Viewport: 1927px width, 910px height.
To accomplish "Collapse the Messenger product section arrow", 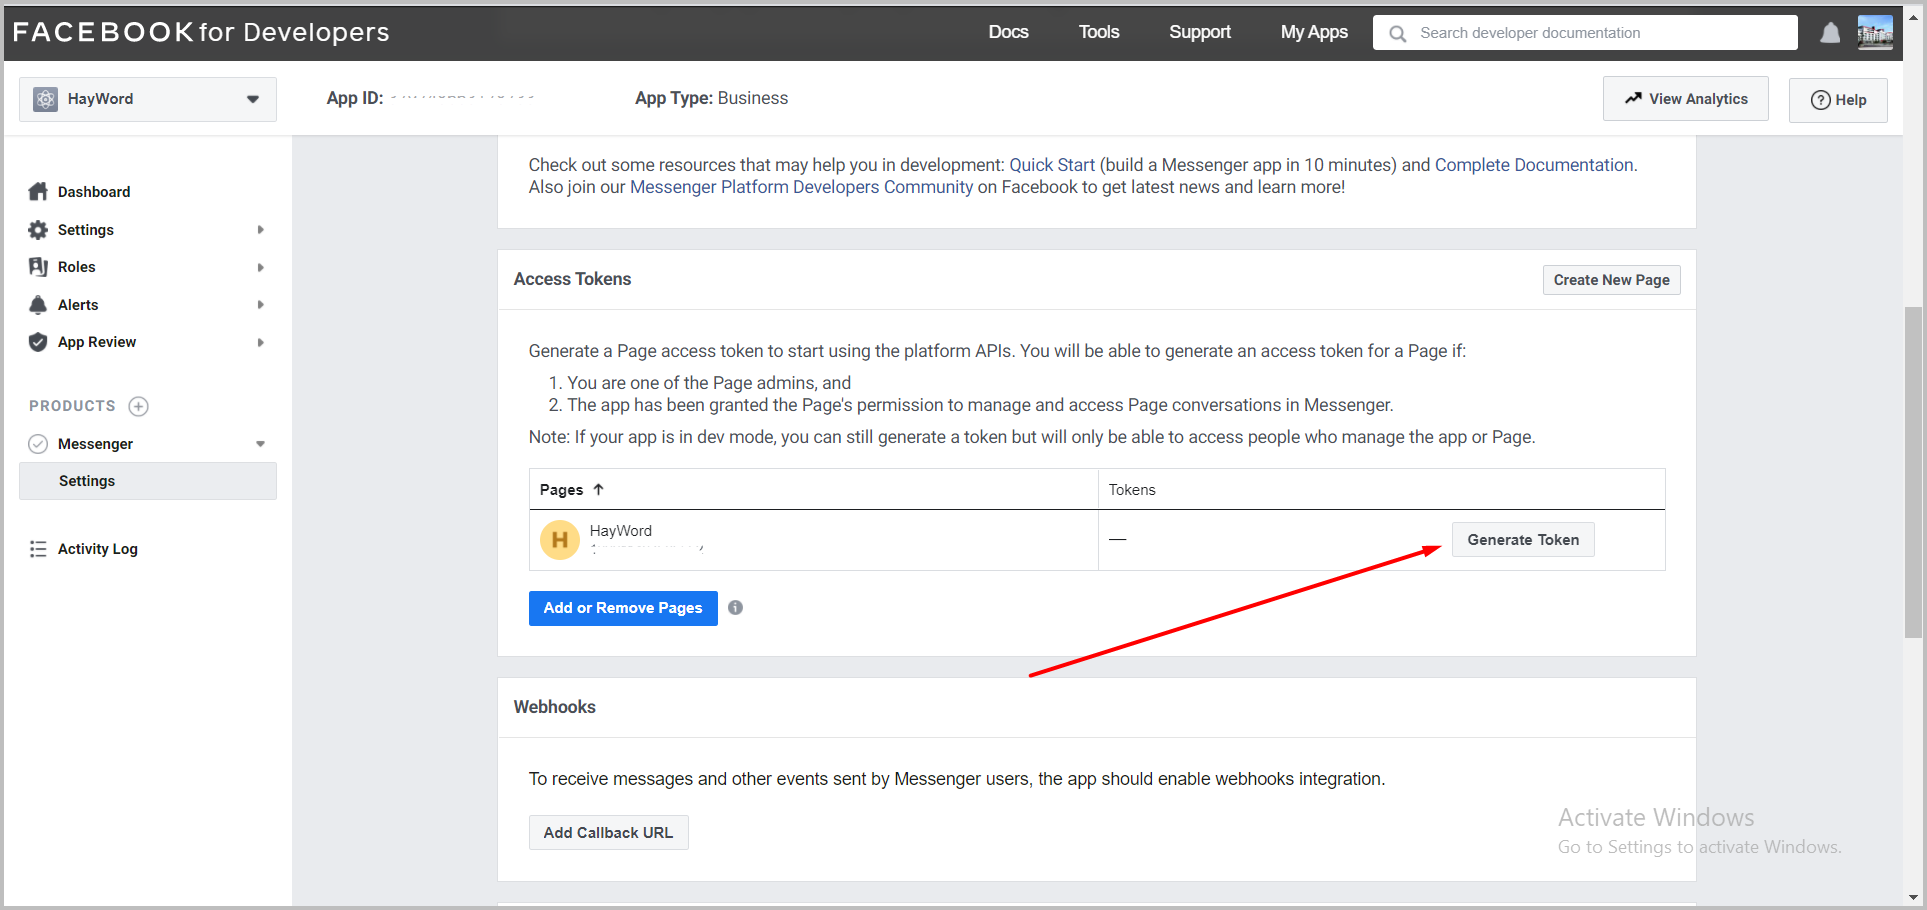I will (x=260, y=444).
